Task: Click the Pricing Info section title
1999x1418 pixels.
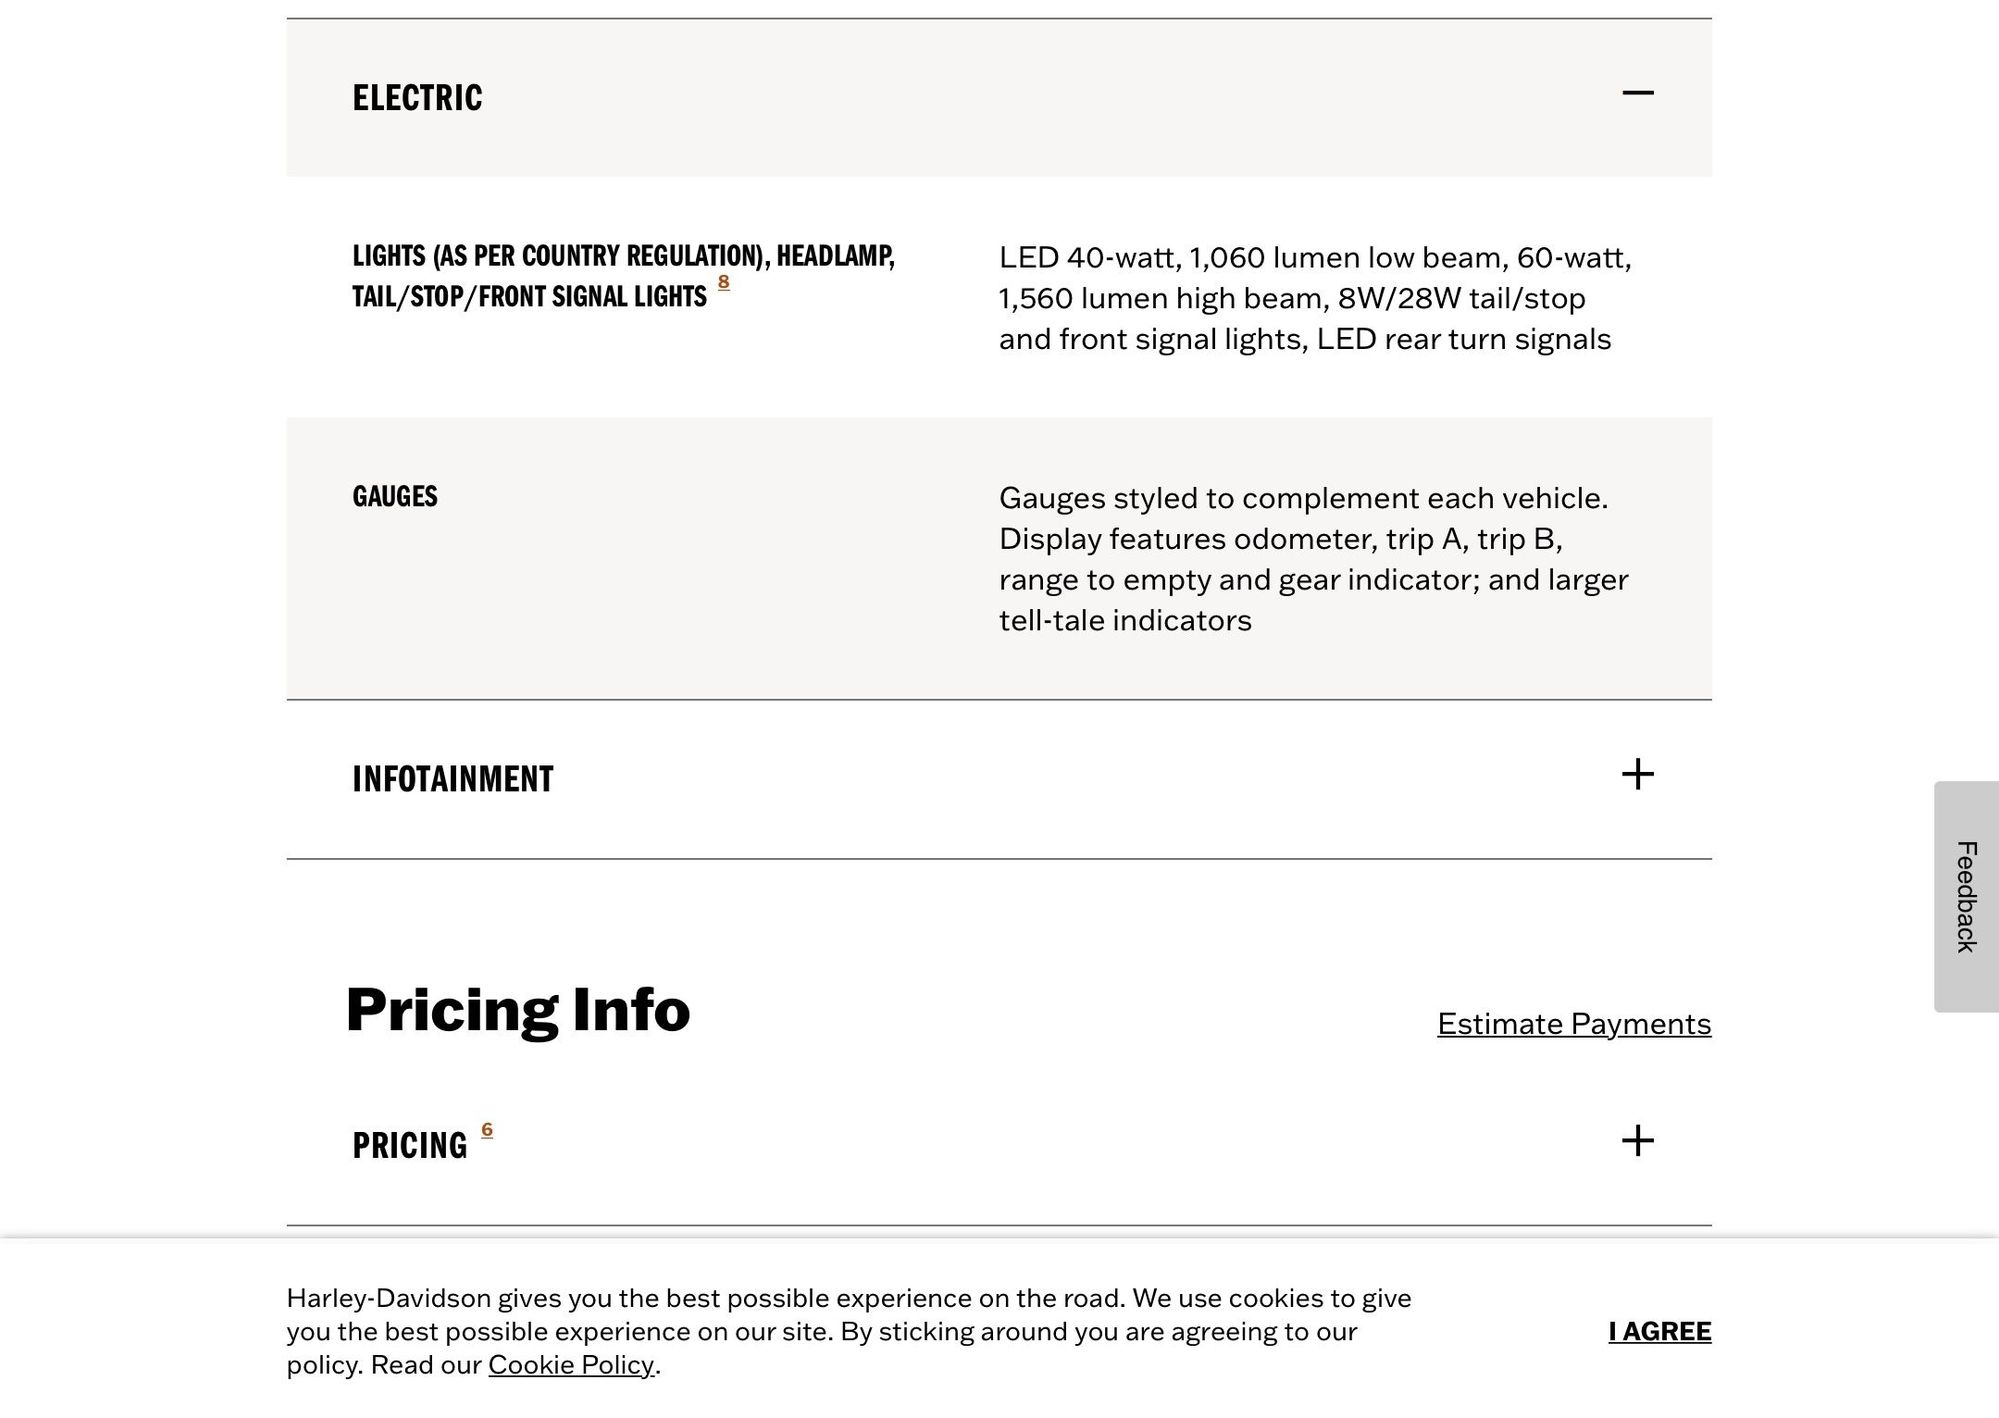Action: point(517,1010)
